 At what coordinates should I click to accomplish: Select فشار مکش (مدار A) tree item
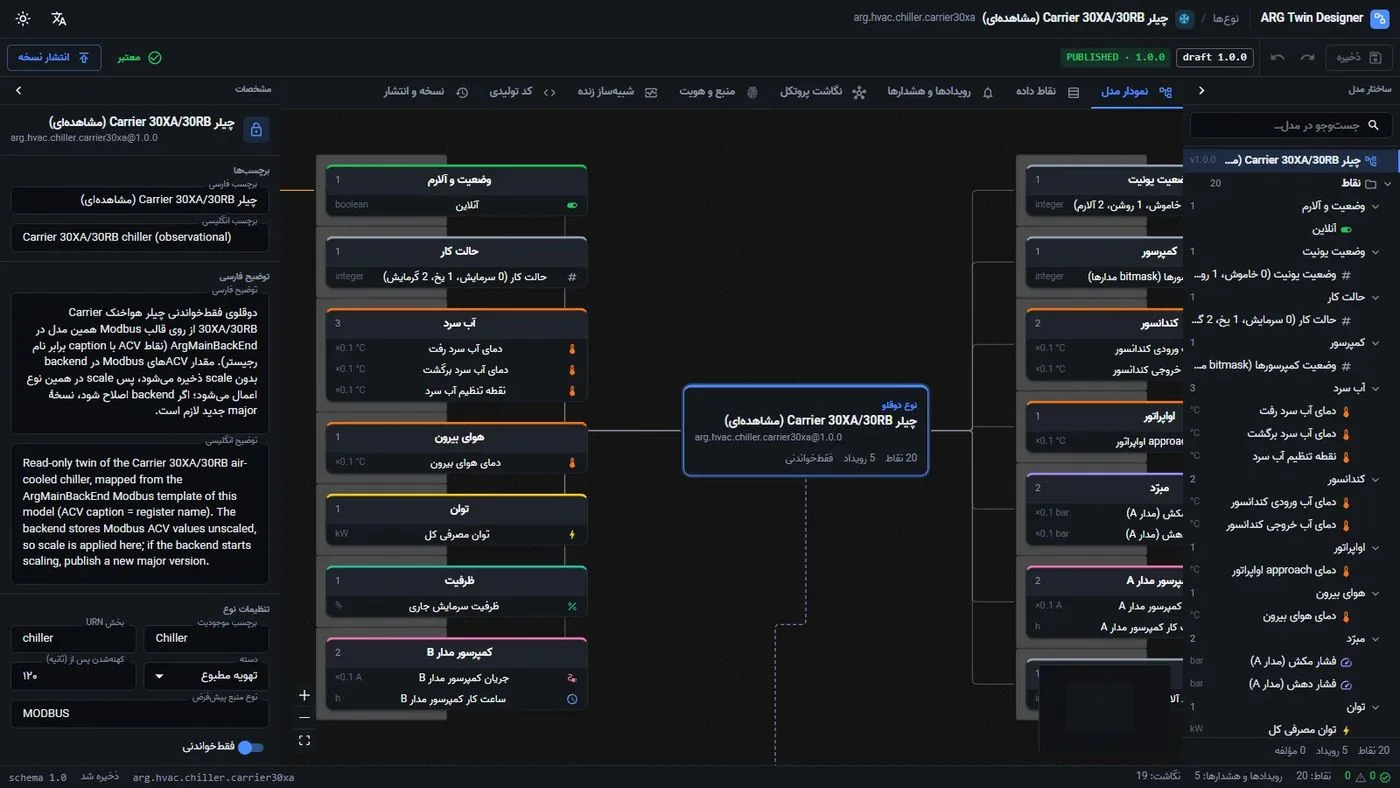1293,661
